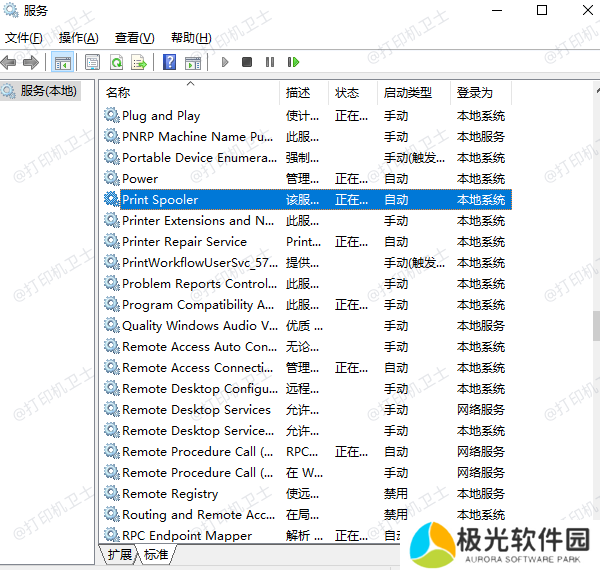Click gear icon beside Problem Reports Control

tap(112, 283)
